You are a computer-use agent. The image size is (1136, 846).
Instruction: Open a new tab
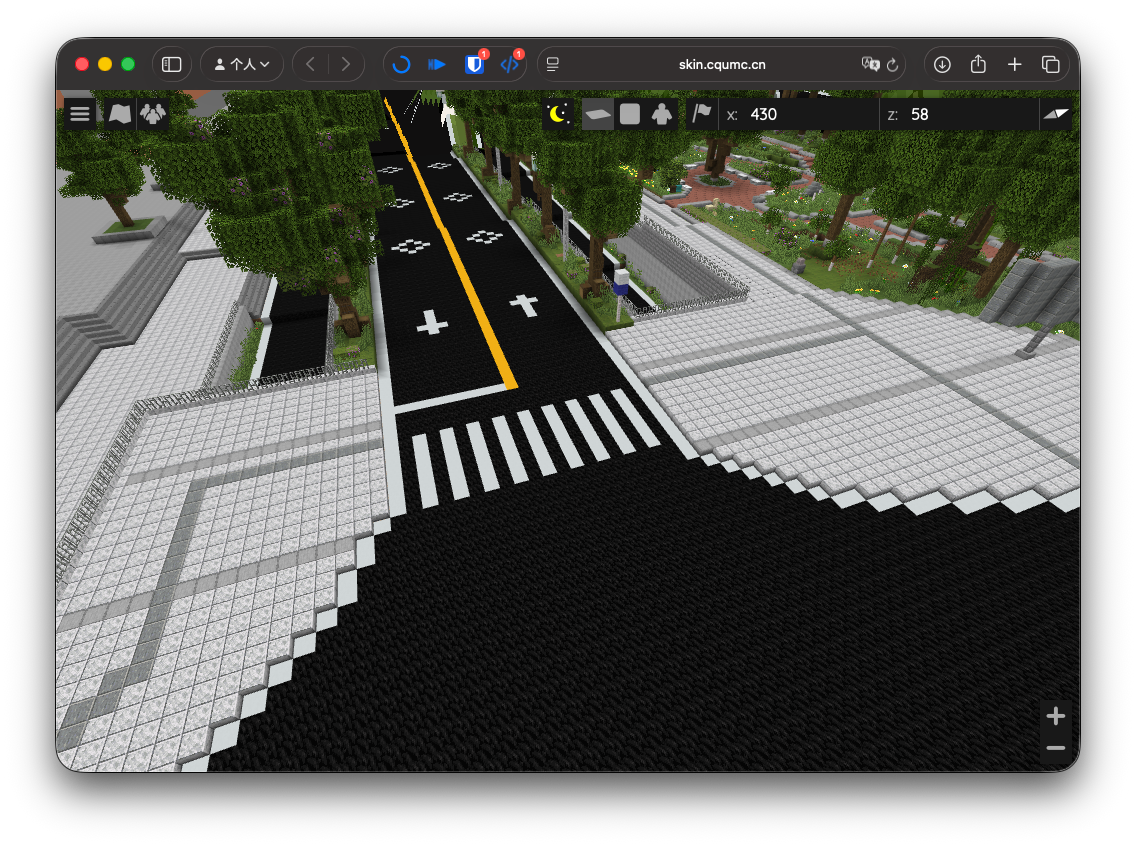coord(1014,64)
